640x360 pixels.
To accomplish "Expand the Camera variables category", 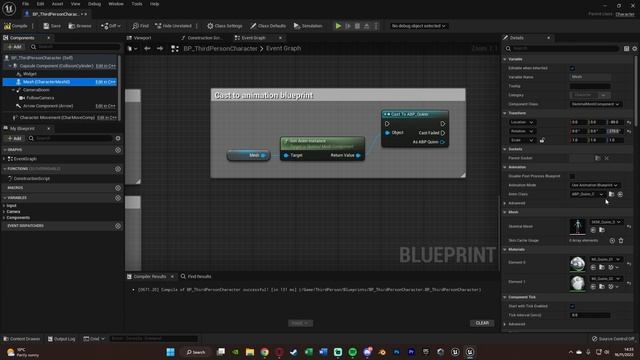I will 4,211.
